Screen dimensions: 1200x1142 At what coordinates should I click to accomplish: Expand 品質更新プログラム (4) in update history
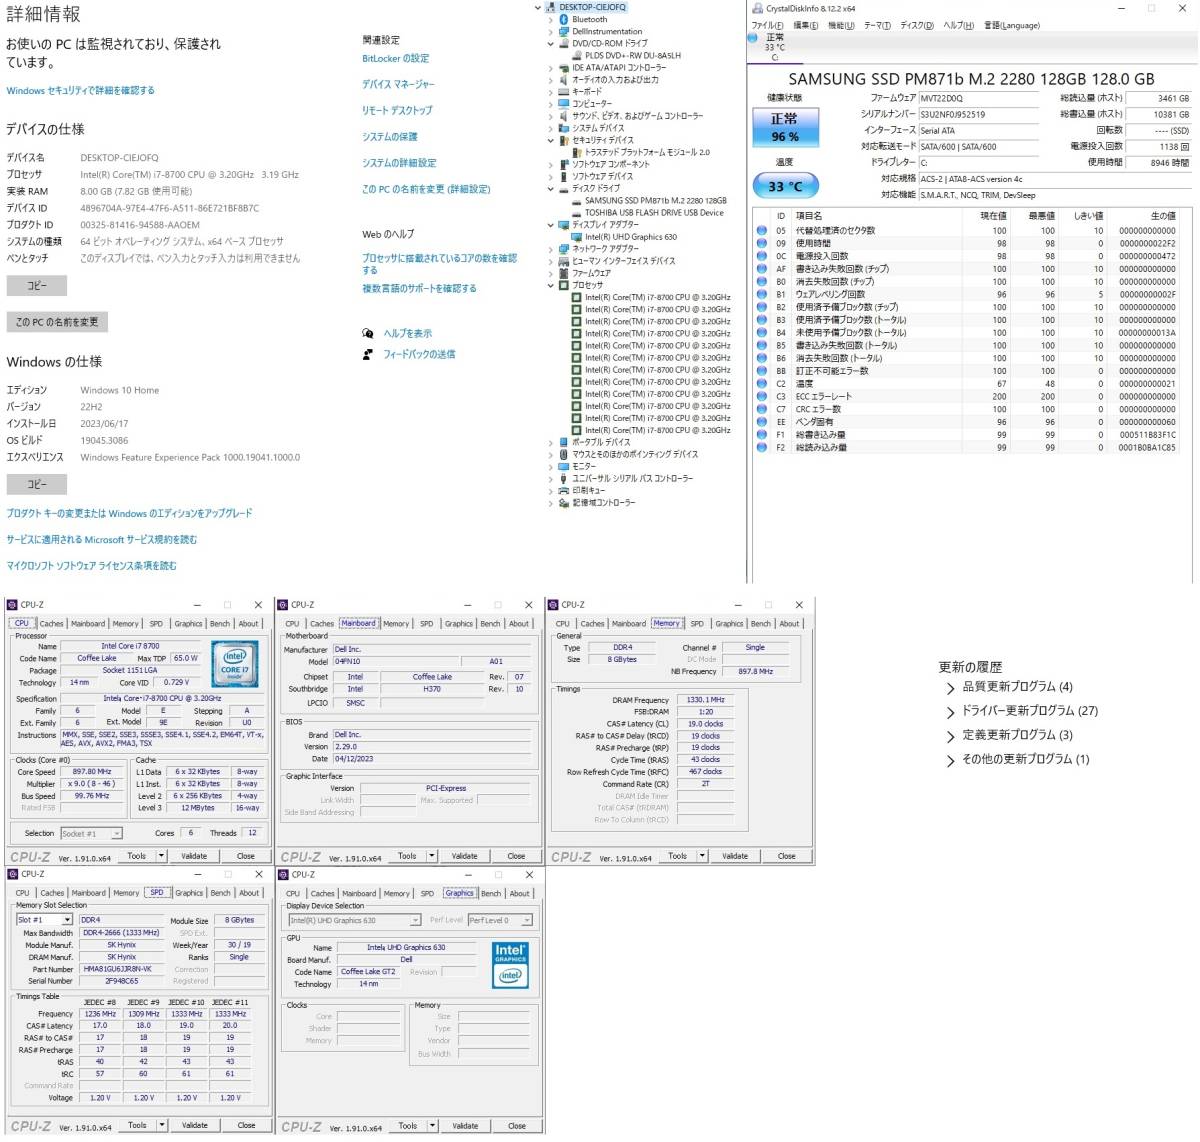coord(950,687)
